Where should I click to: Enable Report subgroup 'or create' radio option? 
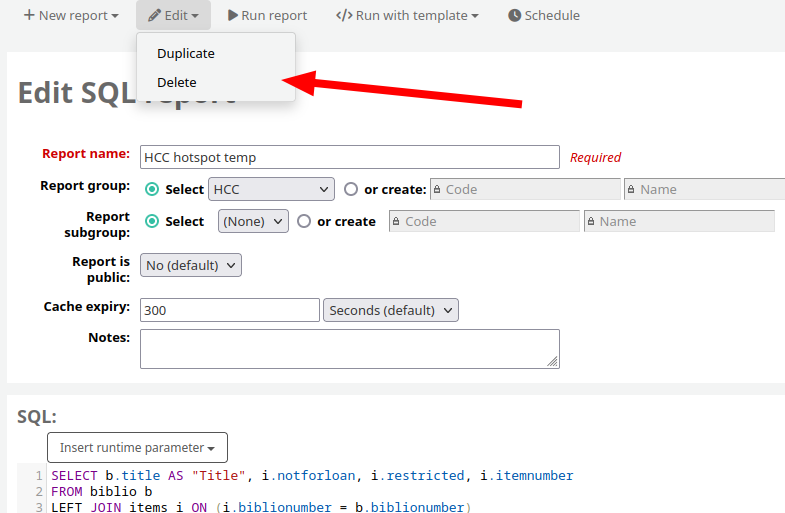click(304, 221)
